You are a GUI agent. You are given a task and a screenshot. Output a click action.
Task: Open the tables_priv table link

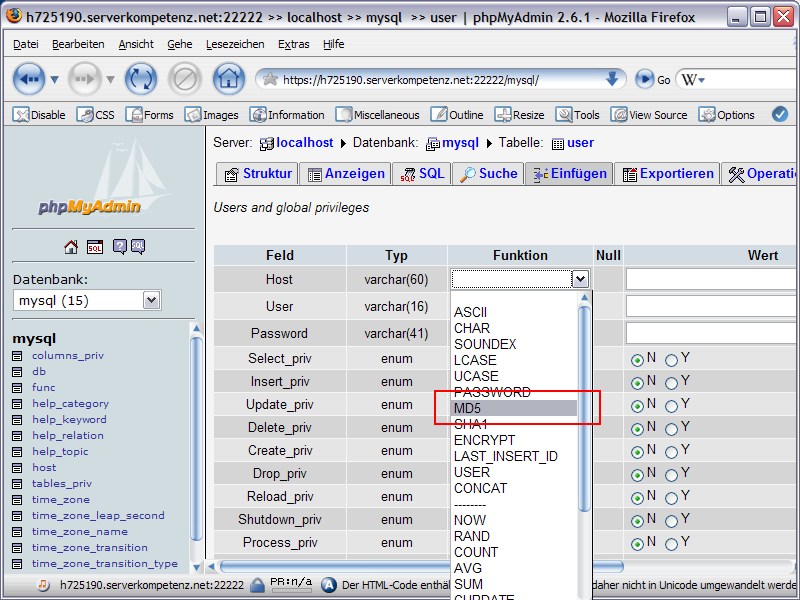(x=62, y=484)
